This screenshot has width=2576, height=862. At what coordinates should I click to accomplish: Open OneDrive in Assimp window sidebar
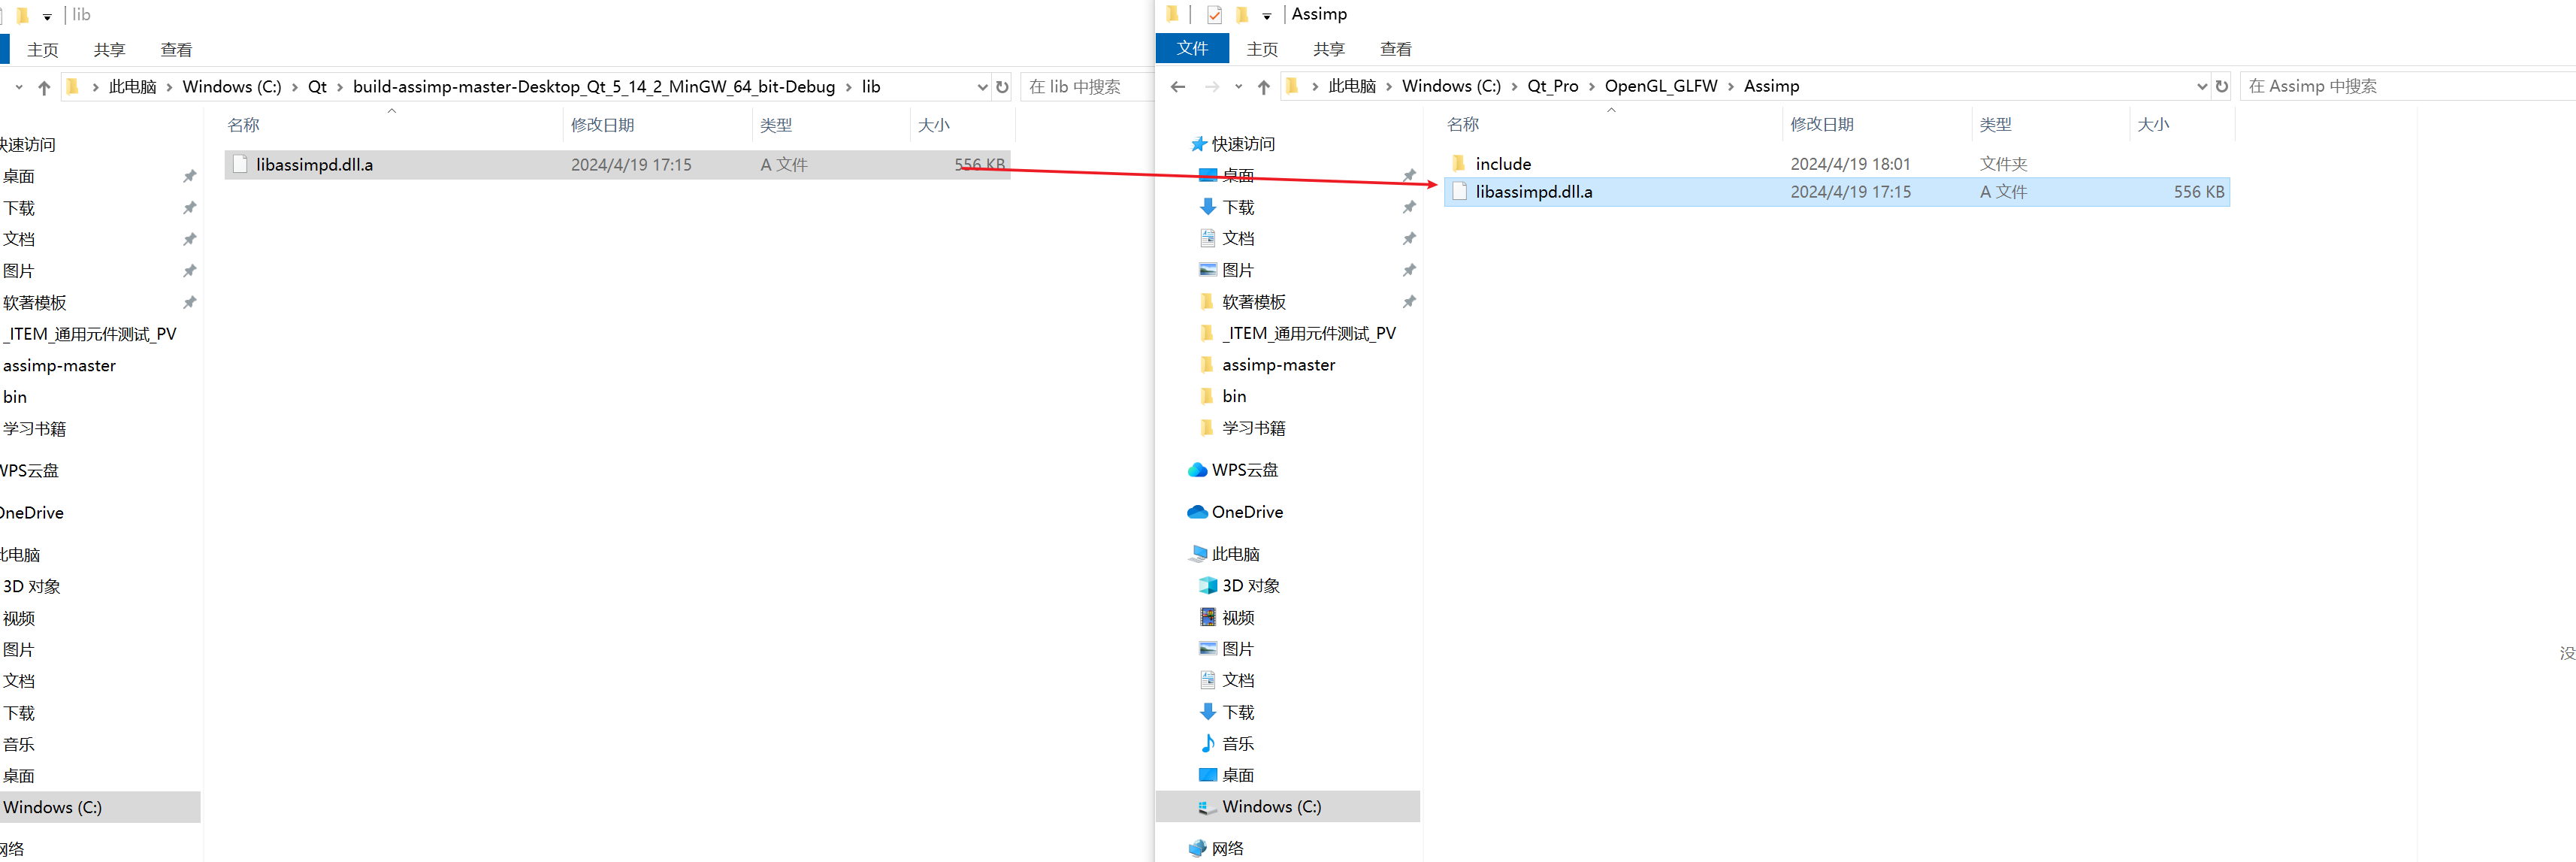click(1247, 512)
